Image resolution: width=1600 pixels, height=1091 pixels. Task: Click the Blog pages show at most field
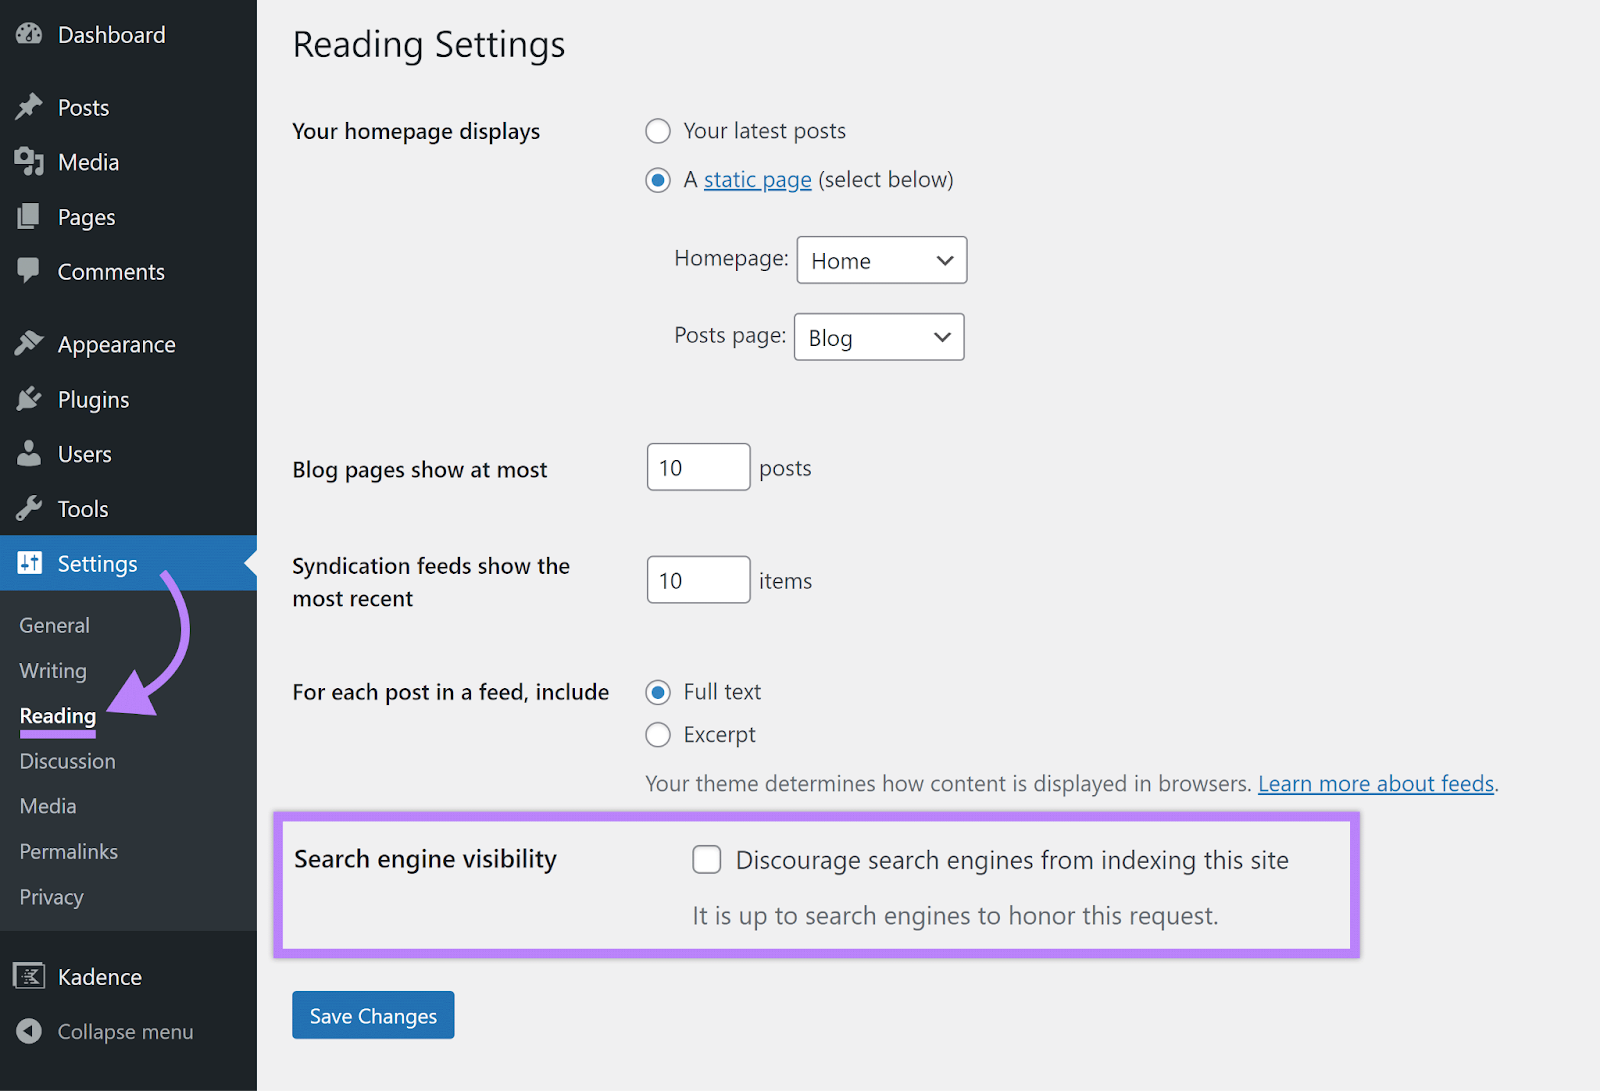(697, 467)
